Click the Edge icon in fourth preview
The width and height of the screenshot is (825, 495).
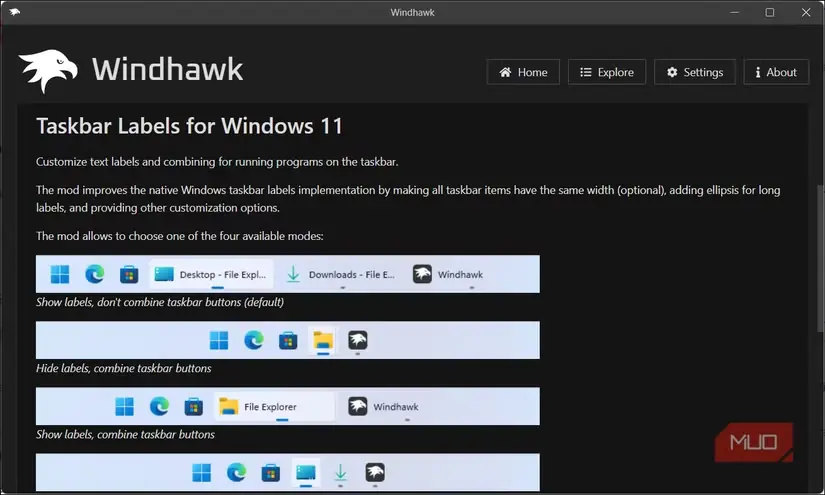tap(236, 472)
